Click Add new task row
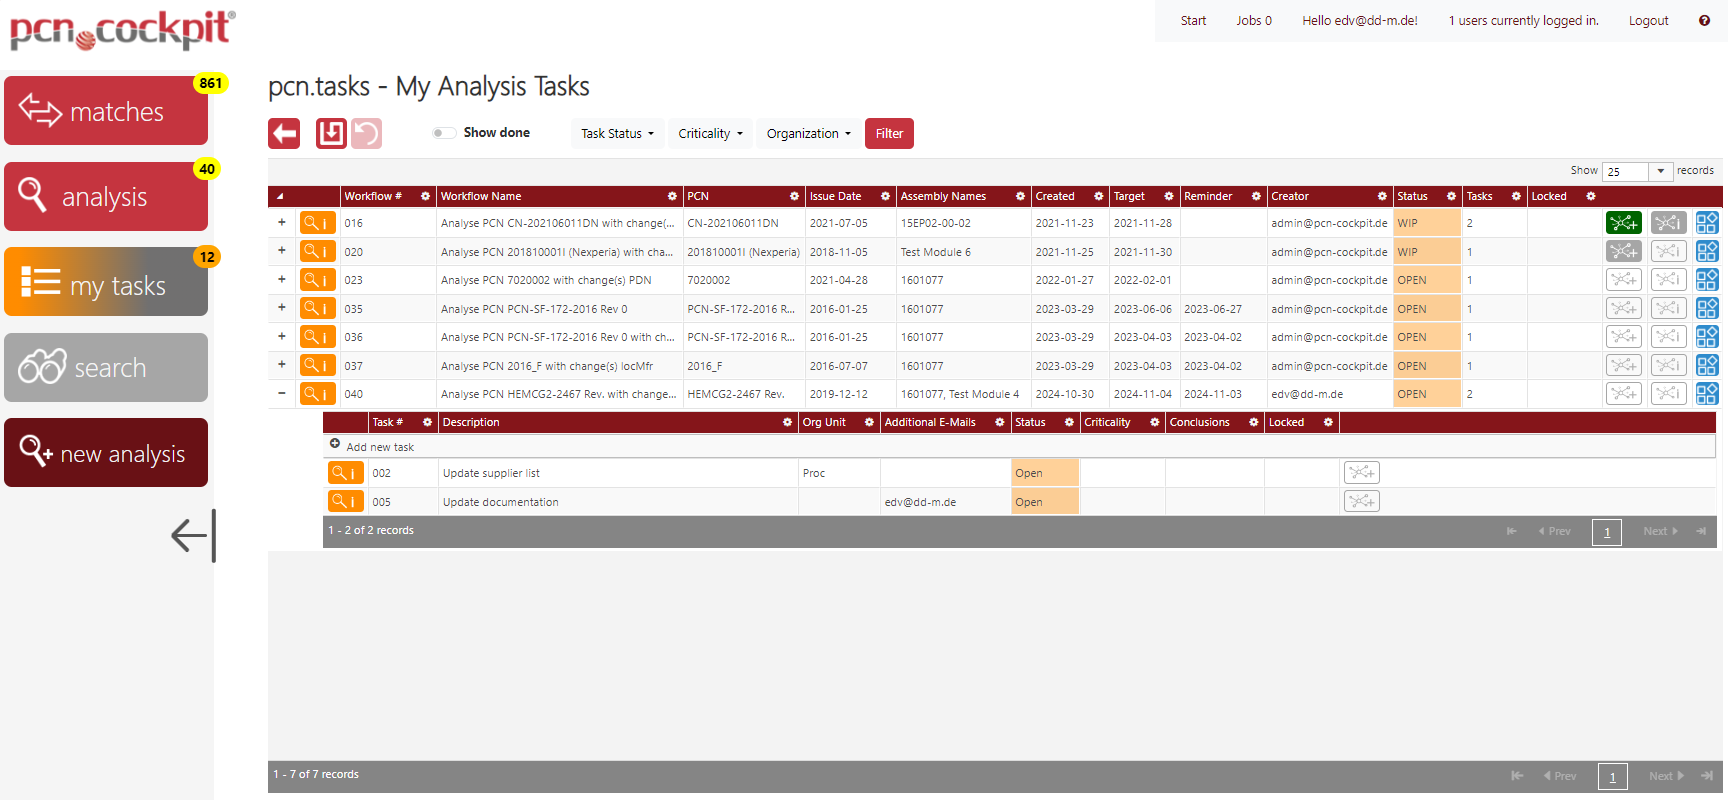 pos(379,447)
